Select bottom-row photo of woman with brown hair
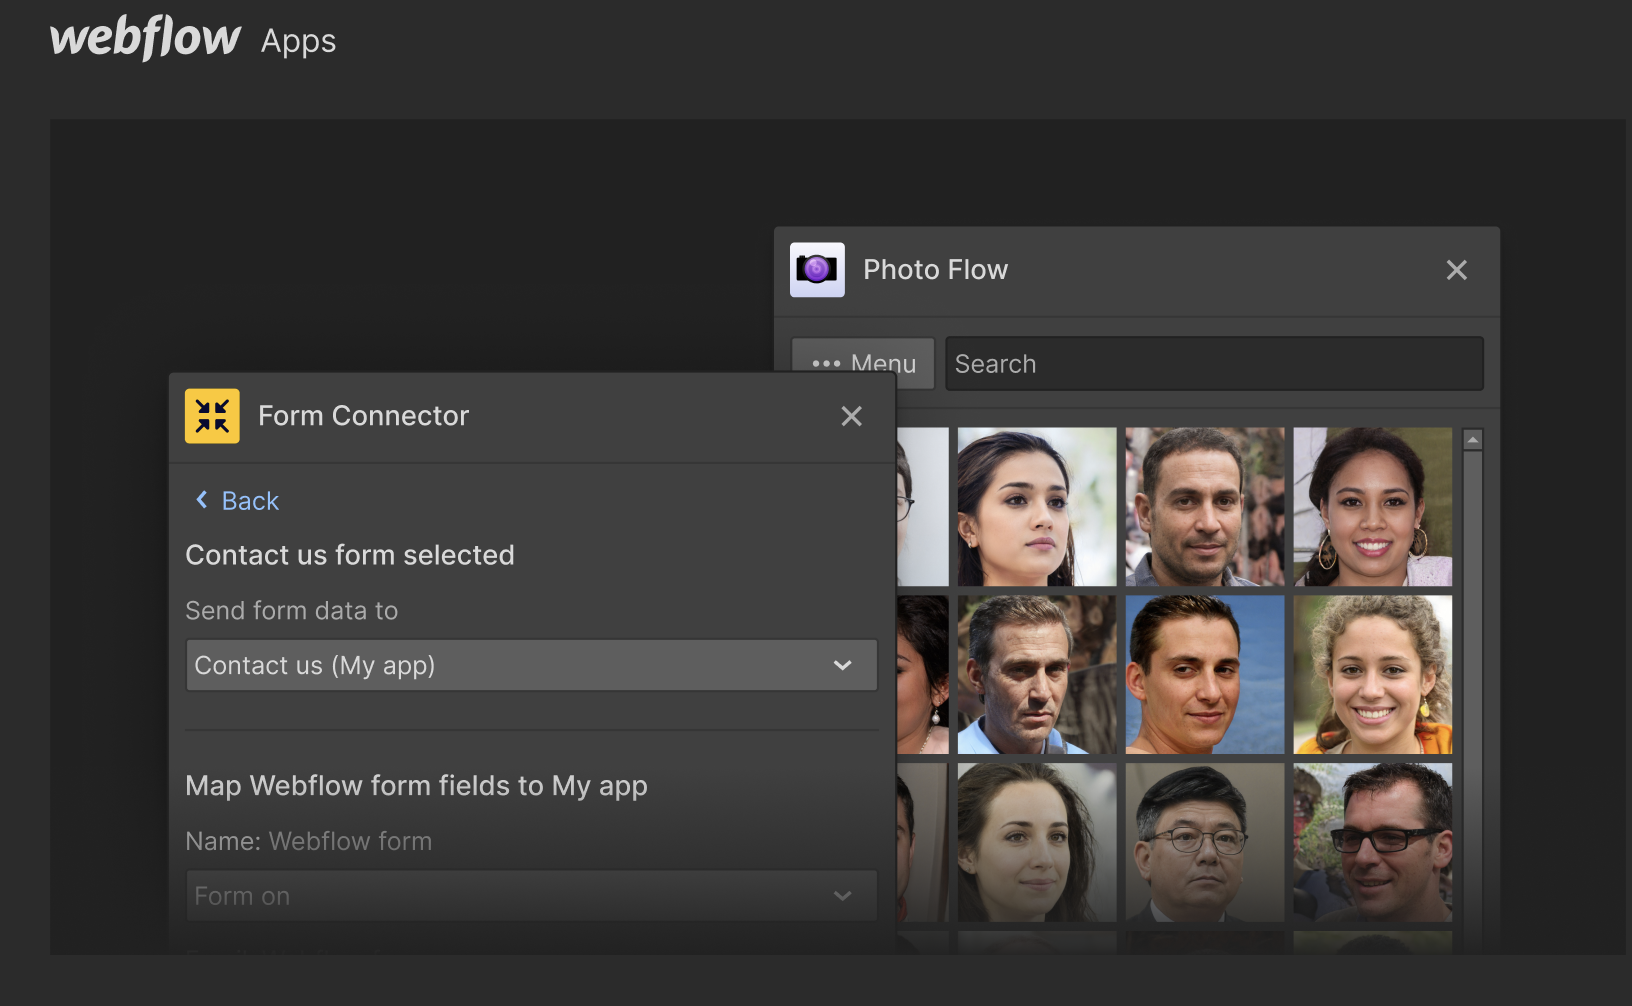 (x=1037, y=843)
